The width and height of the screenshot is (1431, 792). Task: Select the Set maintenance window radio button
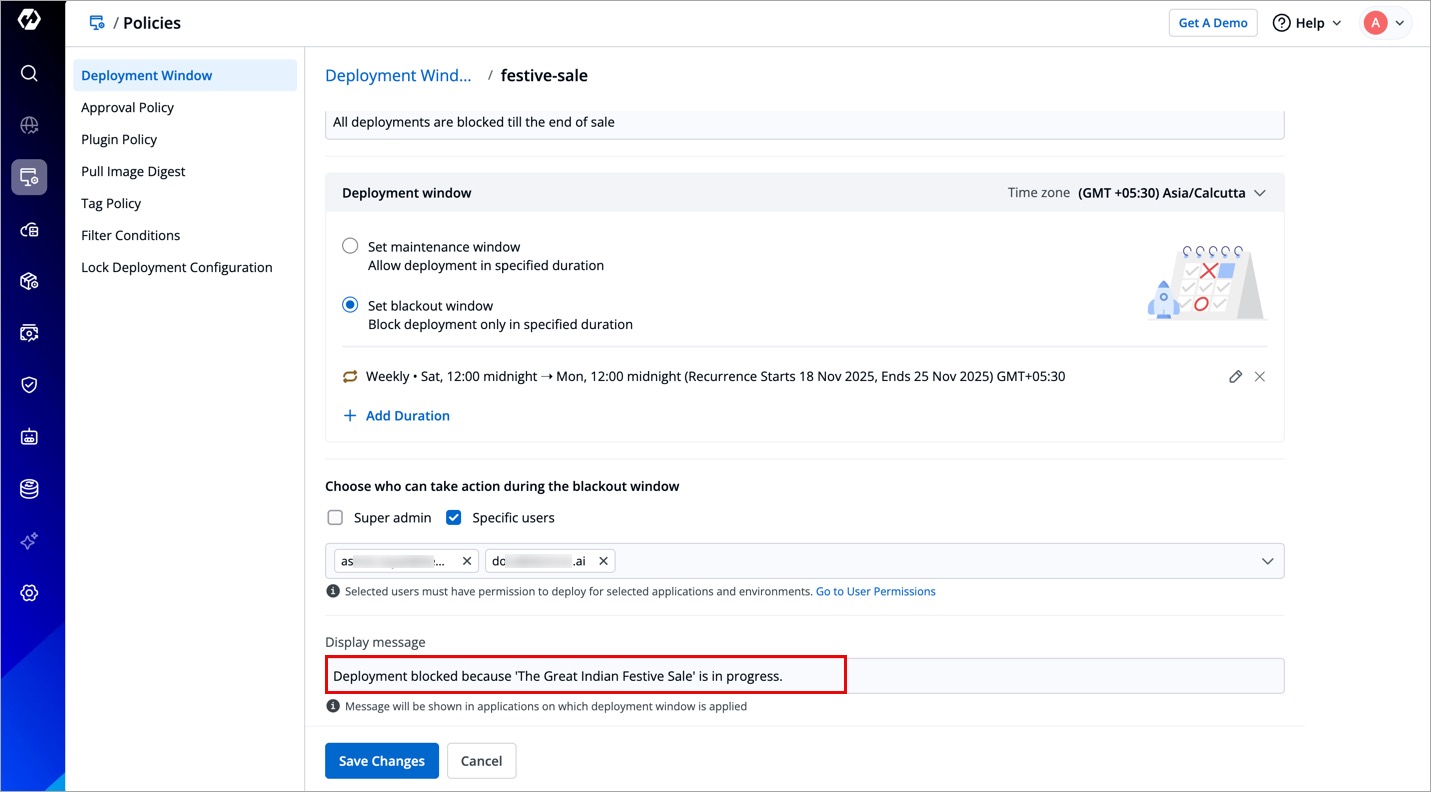point(350,246)
